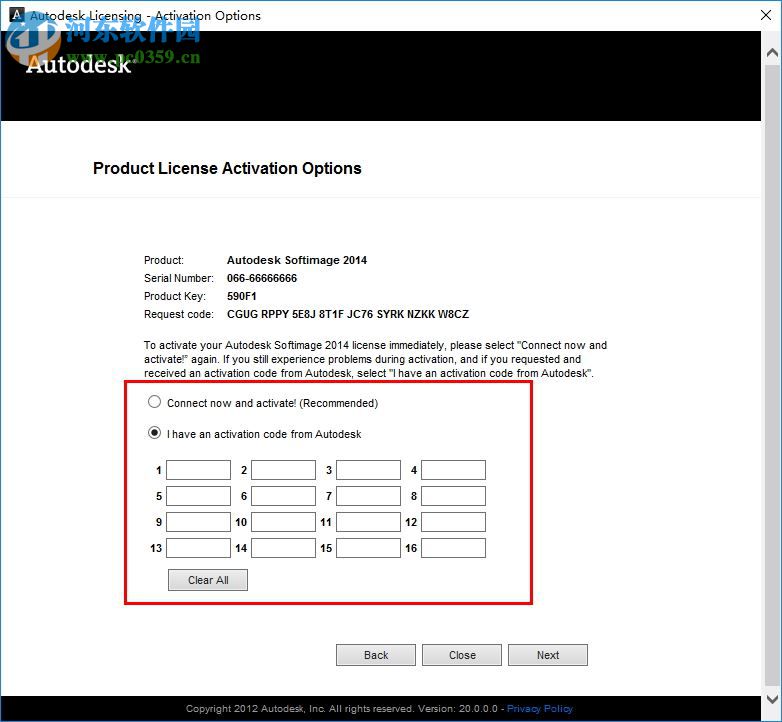Click the Clear All button
The width and height of the screenshot is (782, 722).
(208, 580)
